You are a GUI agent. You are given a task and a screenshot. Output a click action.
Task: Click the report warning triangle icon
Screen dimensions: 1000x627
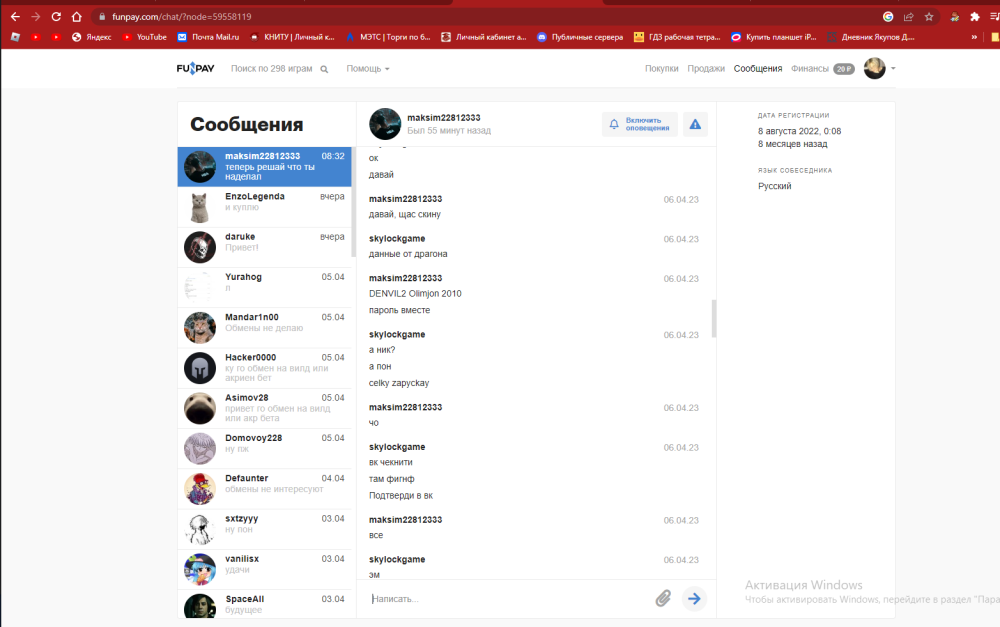point(695,124)
